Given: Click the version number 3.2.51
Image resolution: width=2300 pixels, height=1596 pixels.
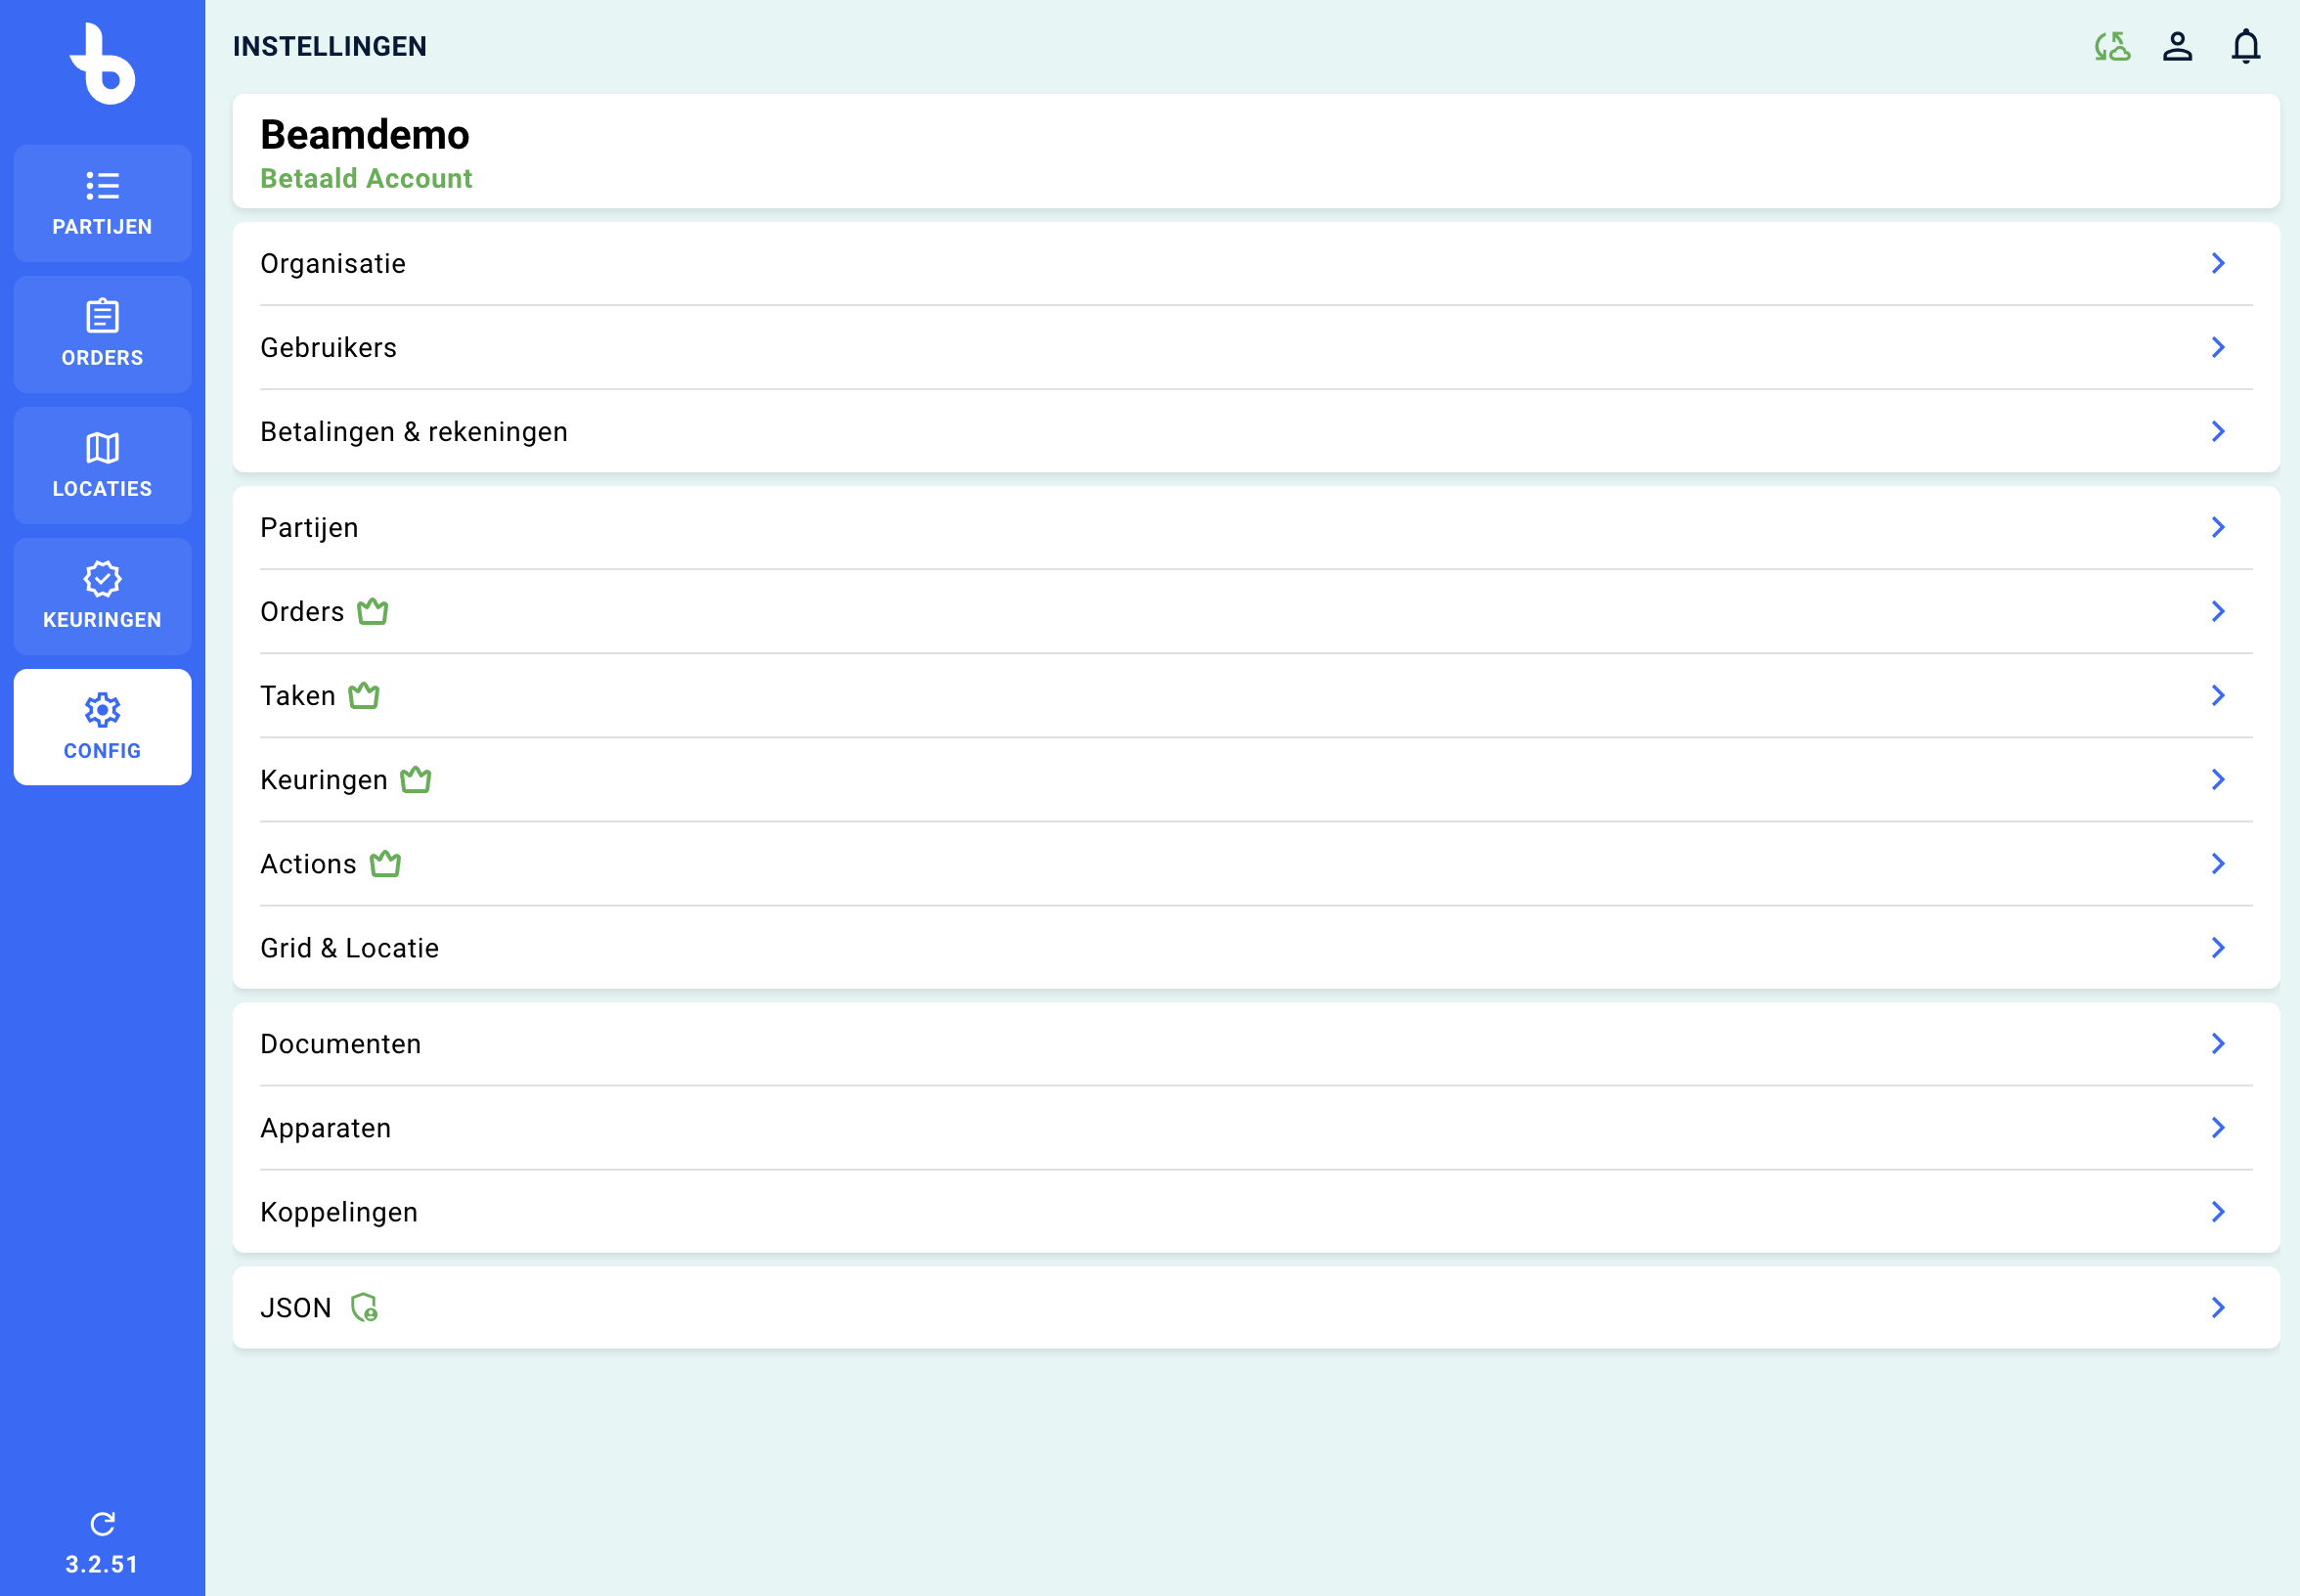Looking at the screenshot, I should tap(102, 1564).
